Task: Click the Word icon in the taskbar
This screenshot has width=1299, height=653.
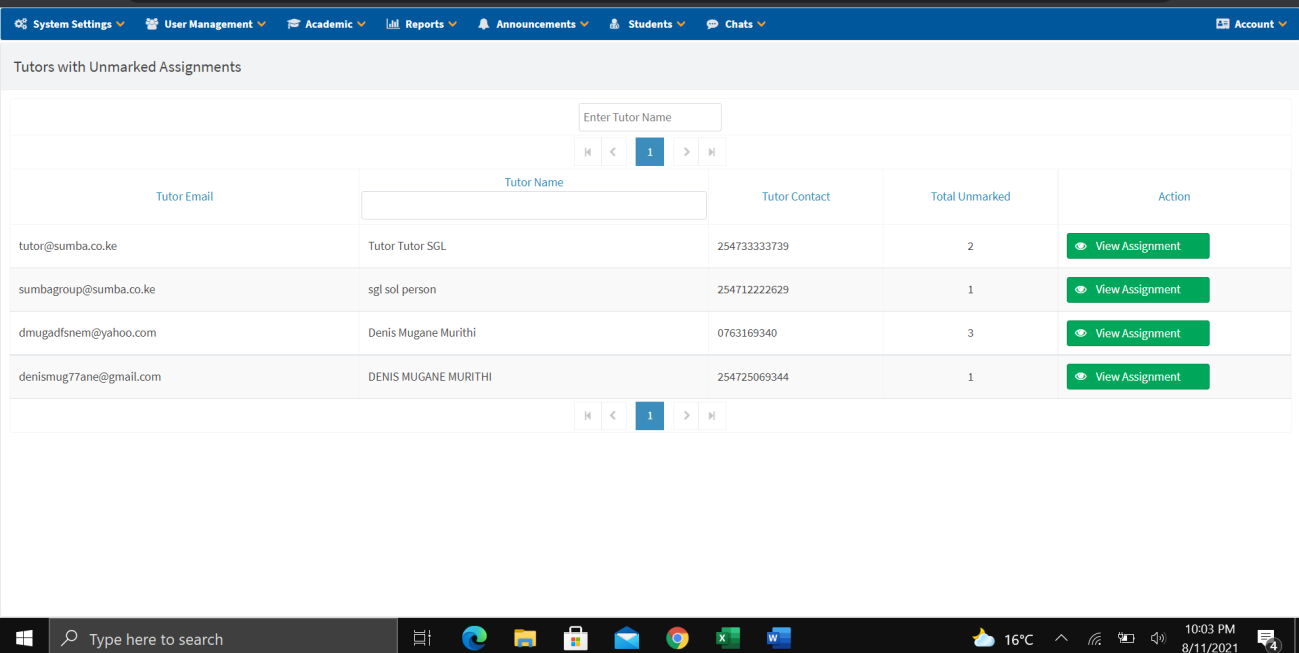Action: click(x=778, y=638)
